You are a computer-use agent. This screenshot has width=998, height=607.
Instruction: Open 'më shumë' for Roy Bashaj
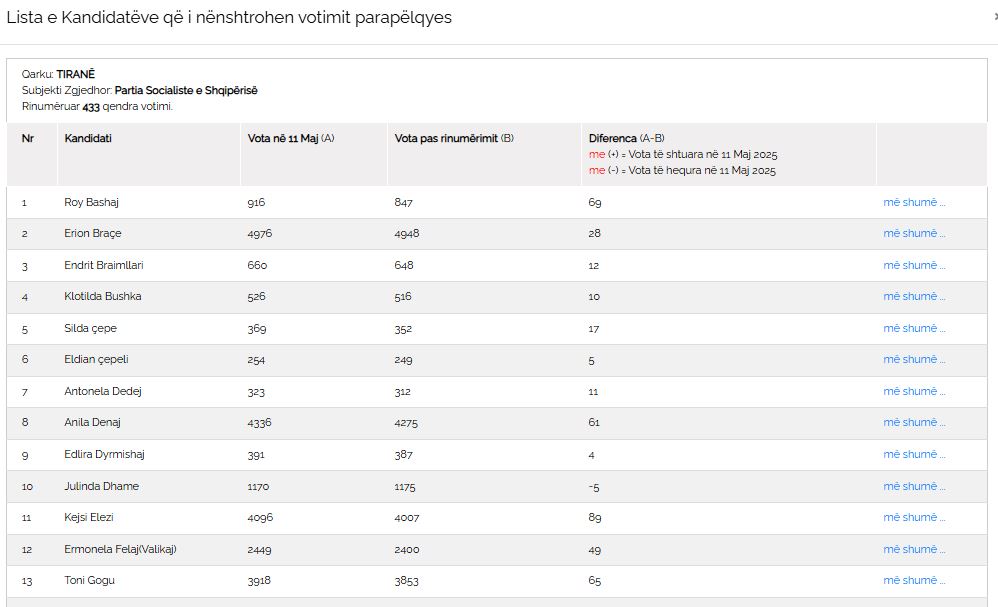coord(913,202)
